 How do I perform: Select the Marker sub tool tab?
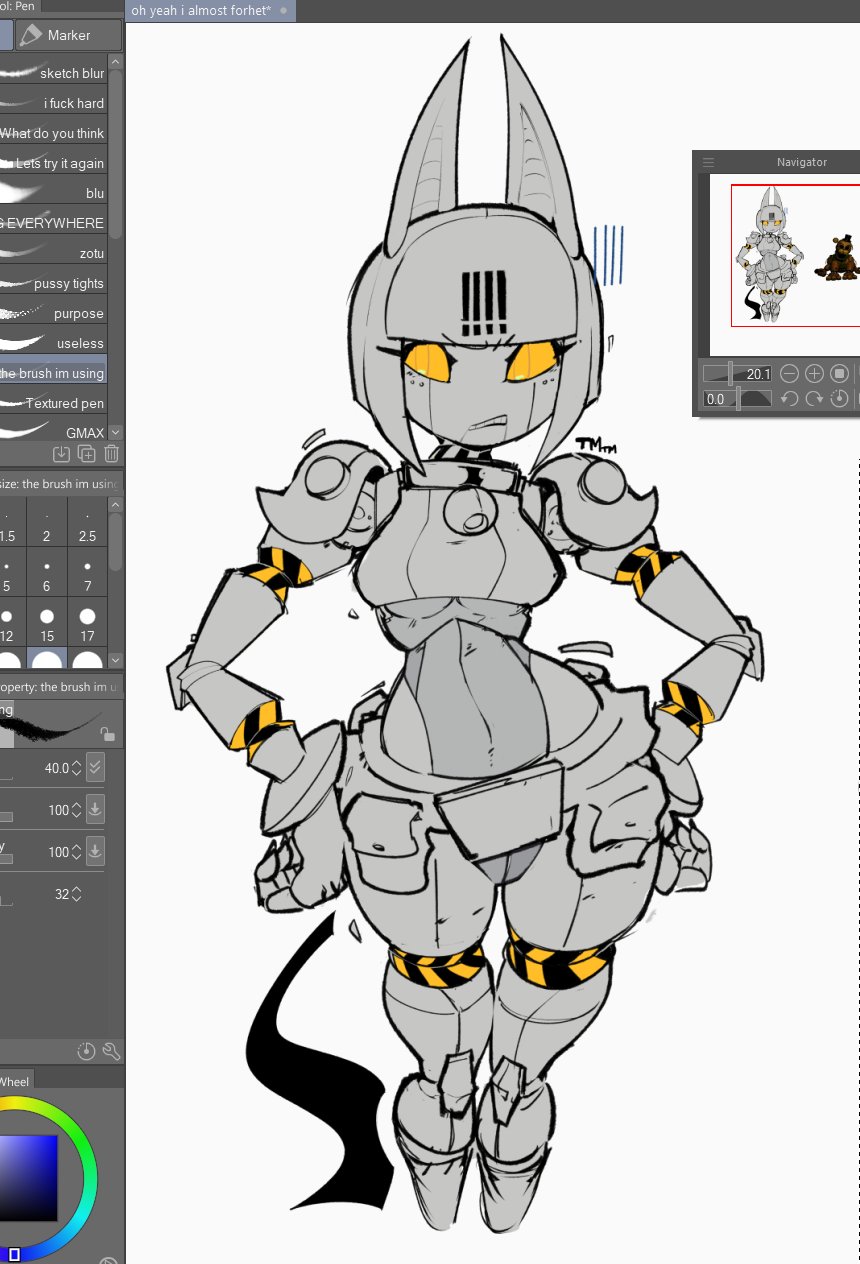tap(68, 35)
